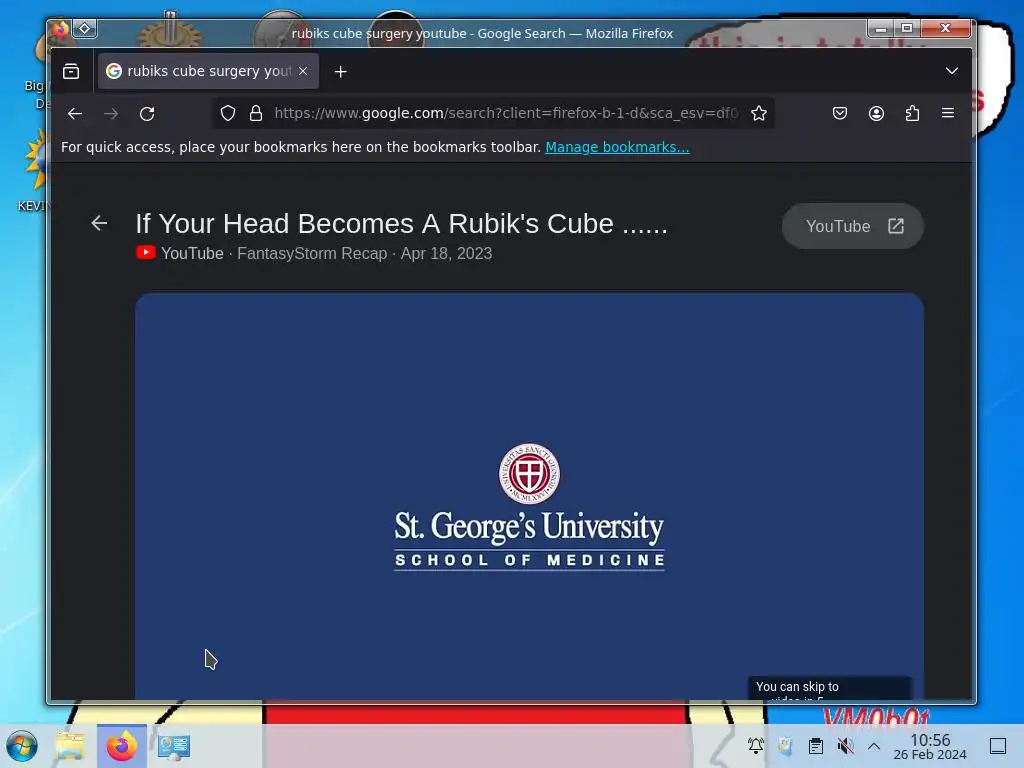Save page to Pocket icon
The height and width of the screenshot is (768, 1024).
[840, 114]
